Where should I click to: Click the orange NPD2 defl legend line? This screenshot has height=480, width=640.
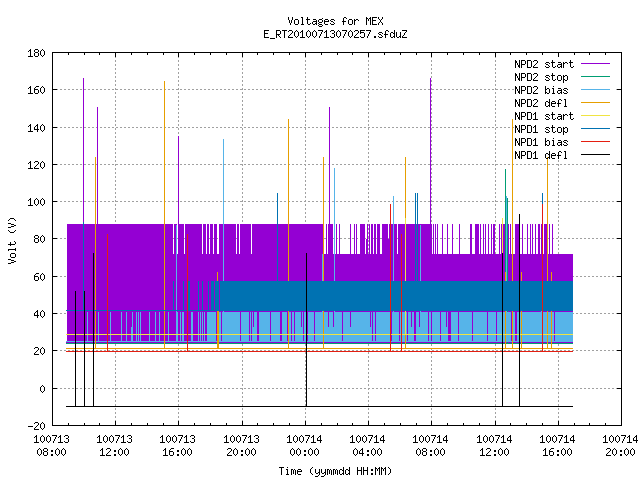click(x=596, y=103)
